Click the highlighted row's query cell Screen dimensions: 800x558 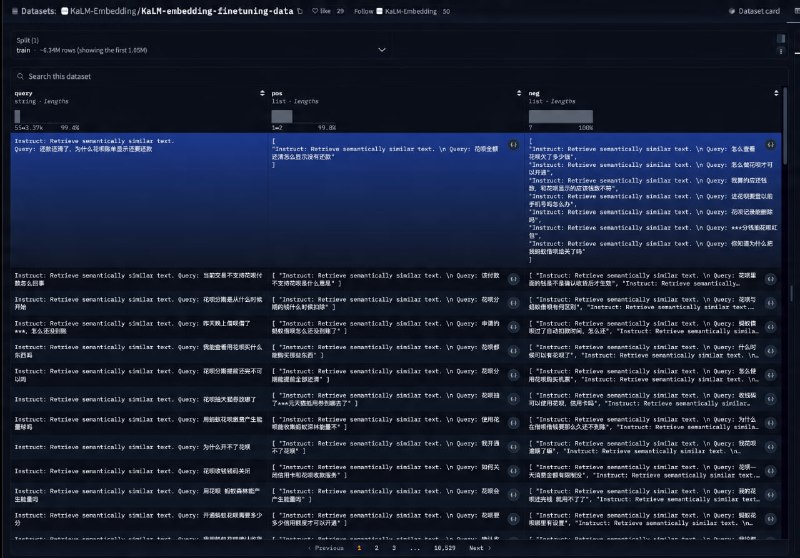tap(139, 199)
